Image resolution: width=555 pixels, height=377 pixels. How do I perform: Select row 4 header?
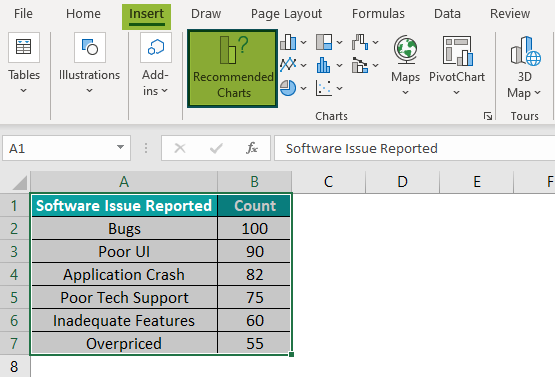coord(15,274)
